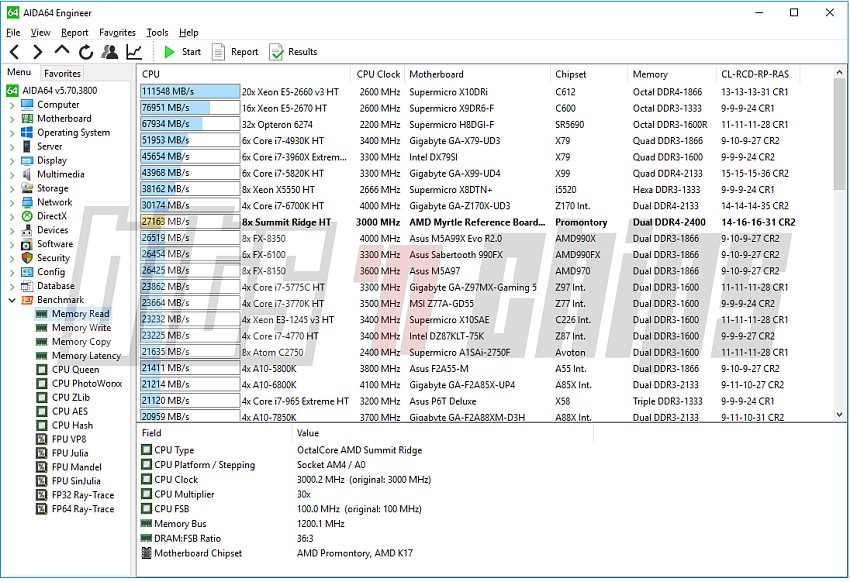Click the Forward navigation arrow

[x=37, y=52]
